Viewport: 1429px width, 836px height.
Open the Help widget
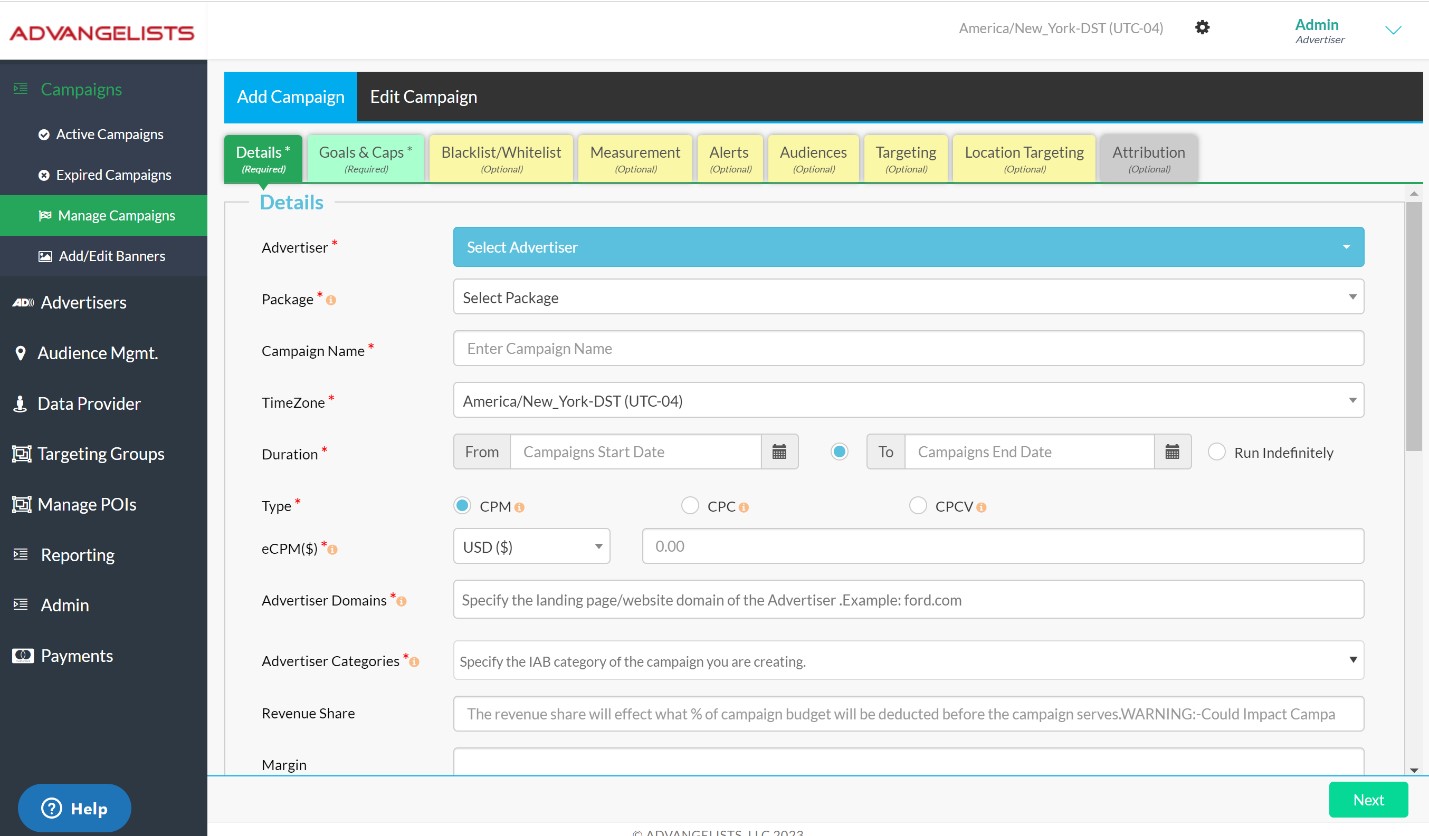74,808
